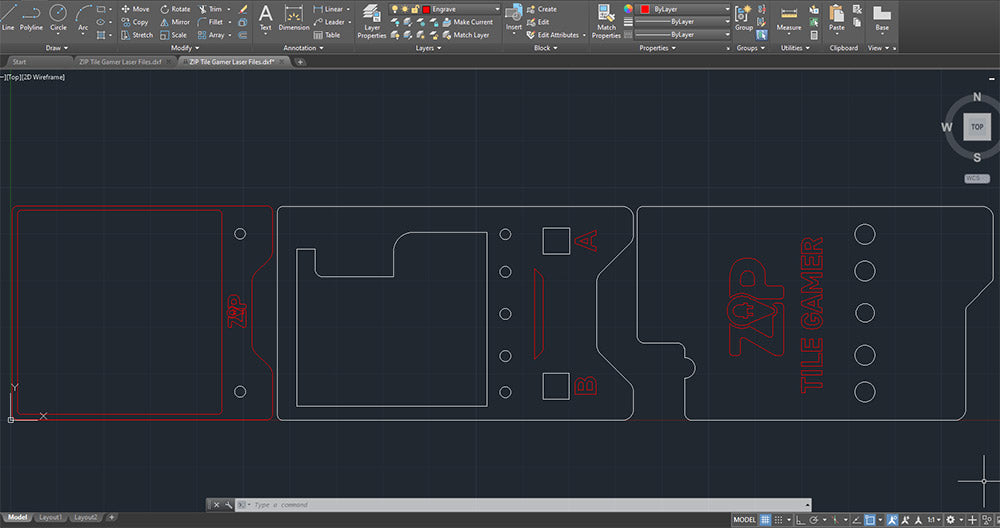Toggle ortho mode in status bar

(x=803, y=520)
